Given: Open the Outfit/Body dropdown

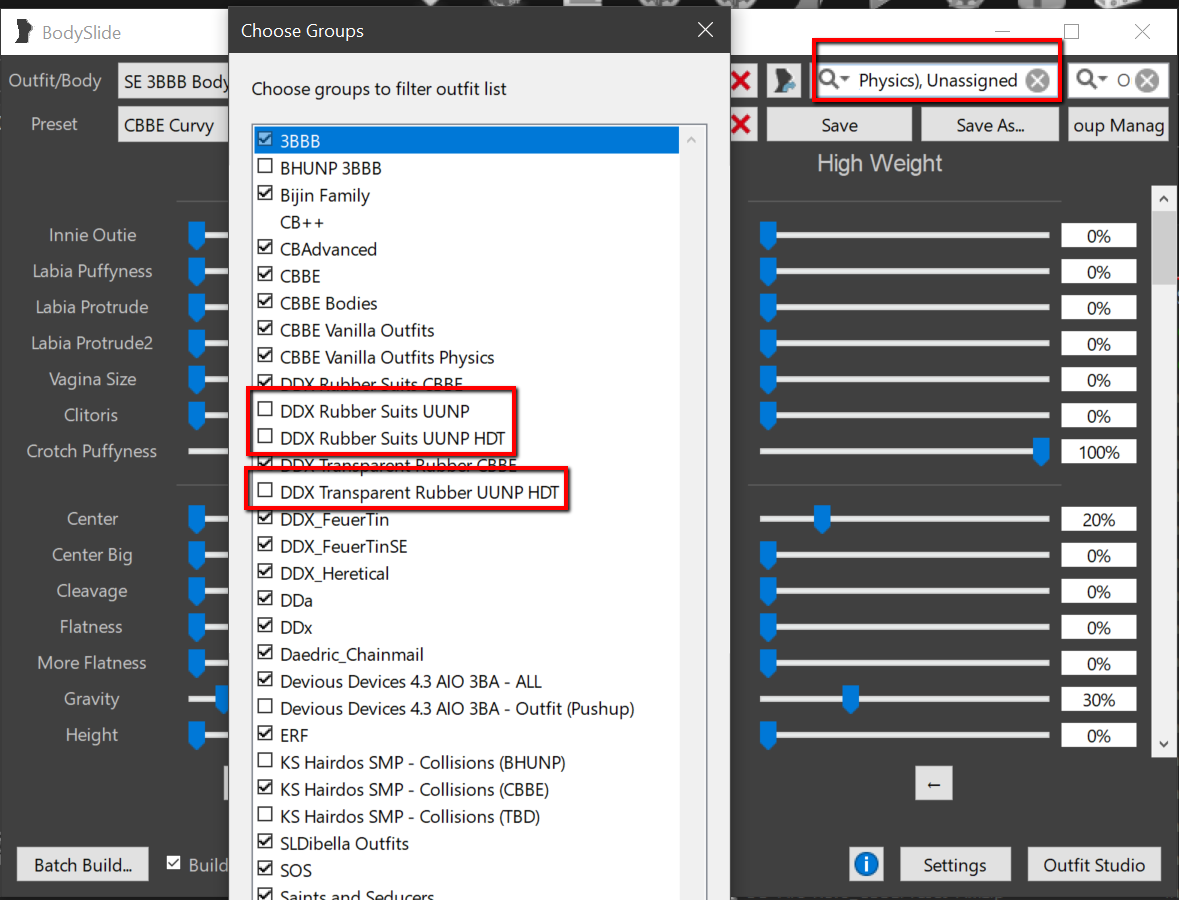Looking at the screenshot, I should pos(174,81).
